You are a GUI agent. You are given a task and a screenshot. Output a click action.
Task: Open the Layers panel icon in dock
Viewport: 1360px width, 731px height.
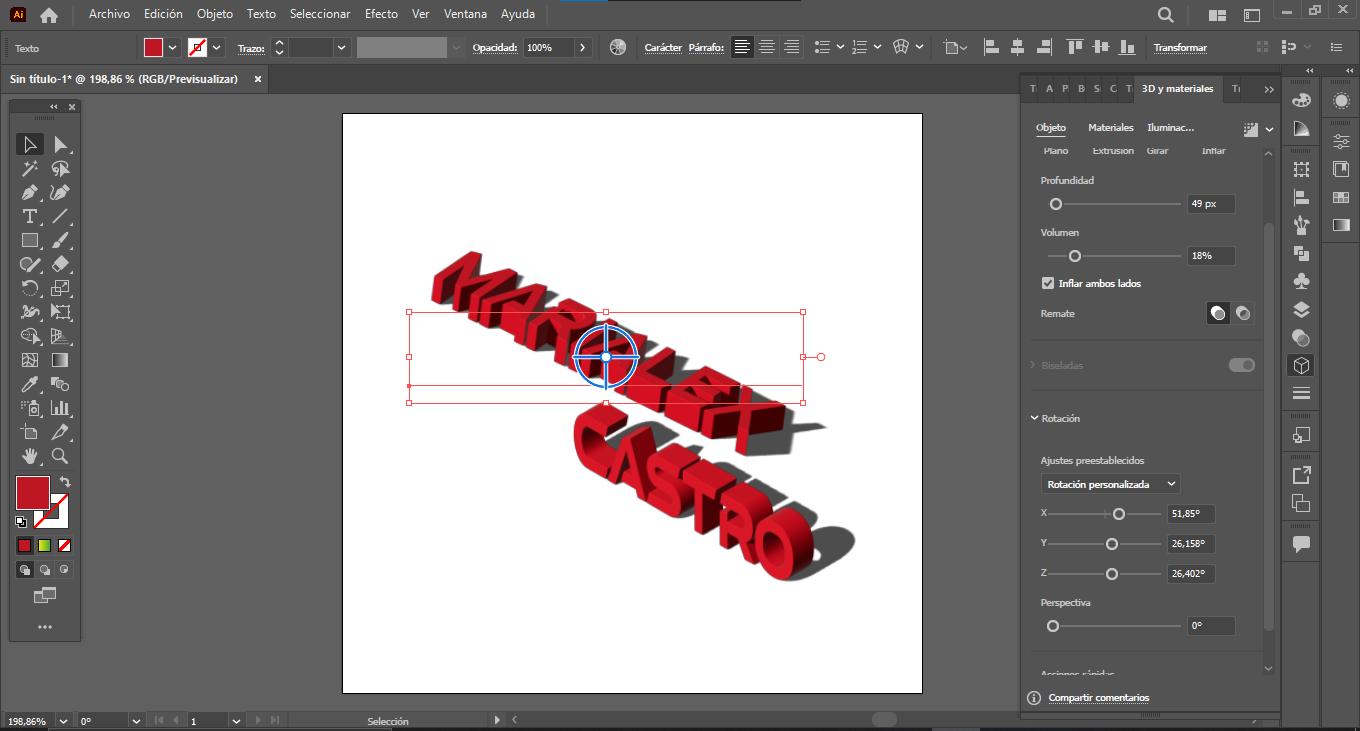point(1301,310)
